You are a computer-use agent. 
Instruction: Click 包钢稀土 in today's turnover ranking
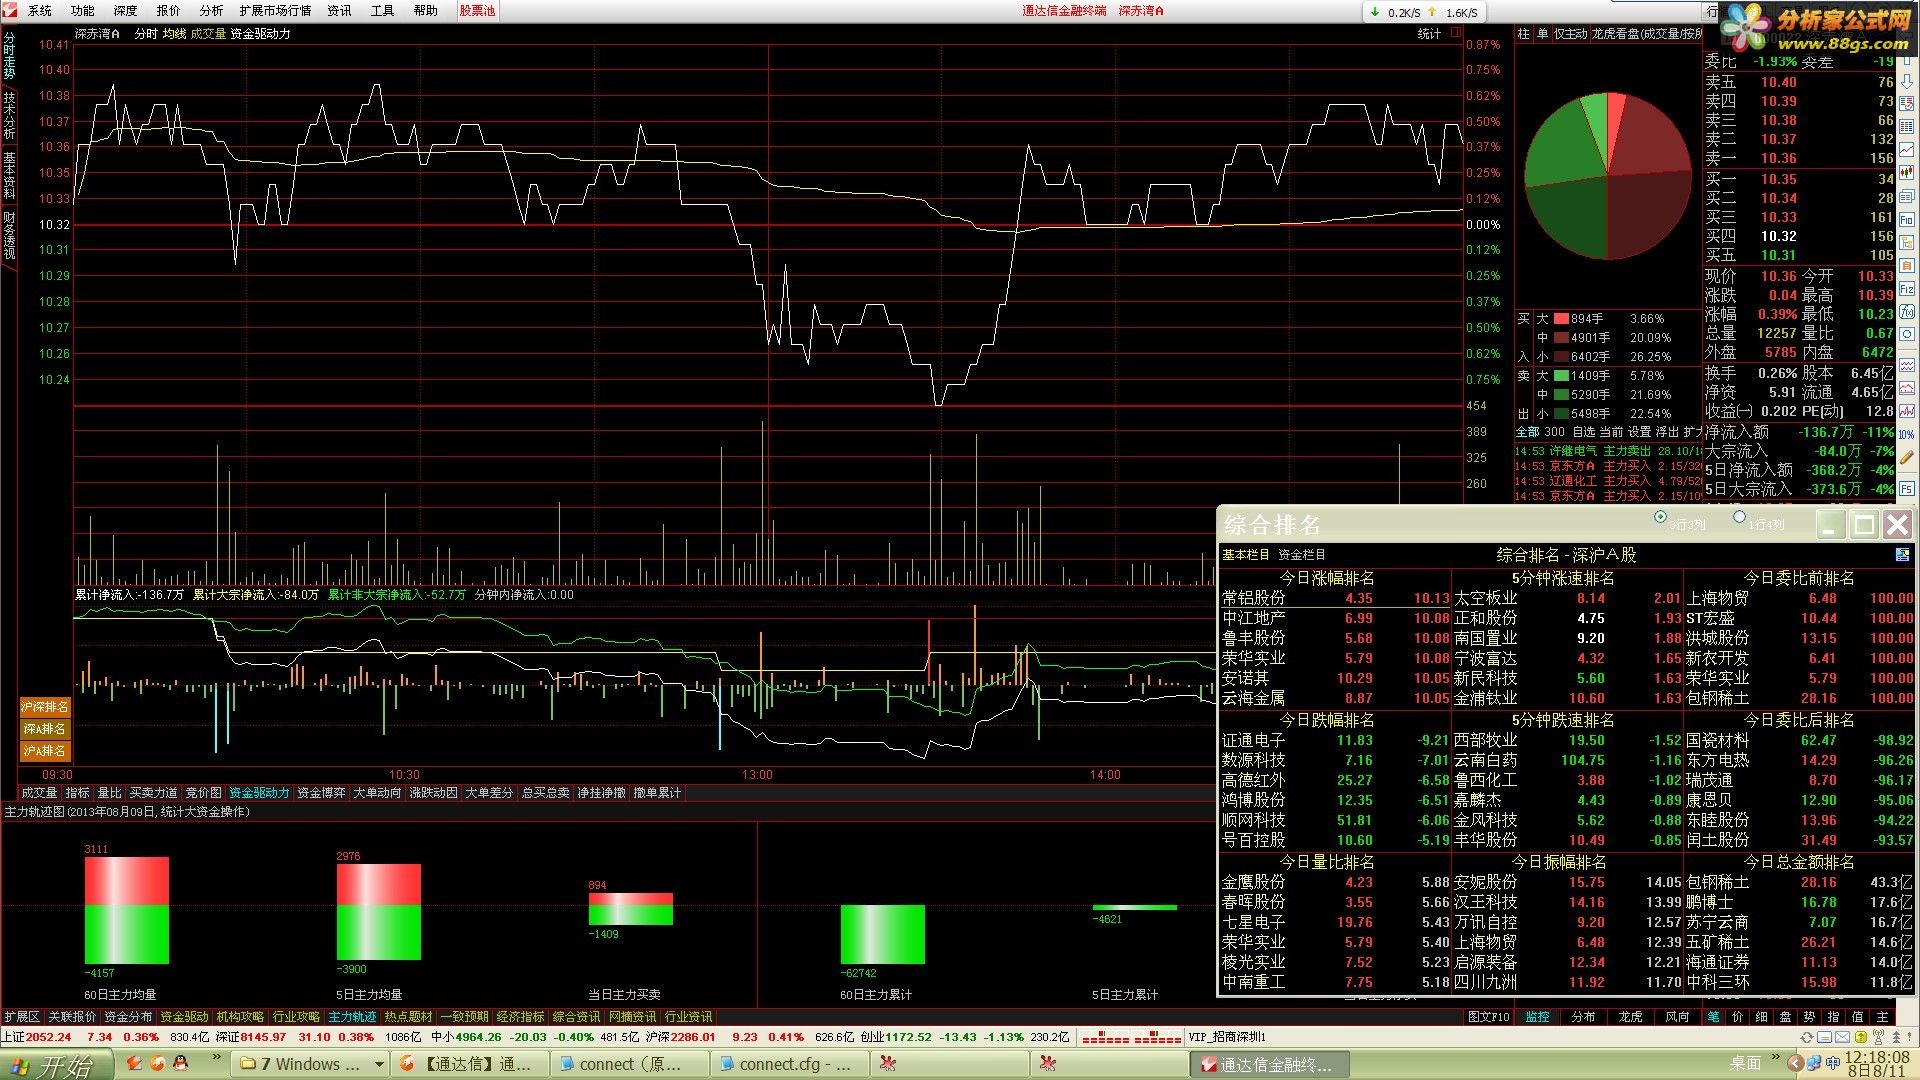pos(1717,882)
